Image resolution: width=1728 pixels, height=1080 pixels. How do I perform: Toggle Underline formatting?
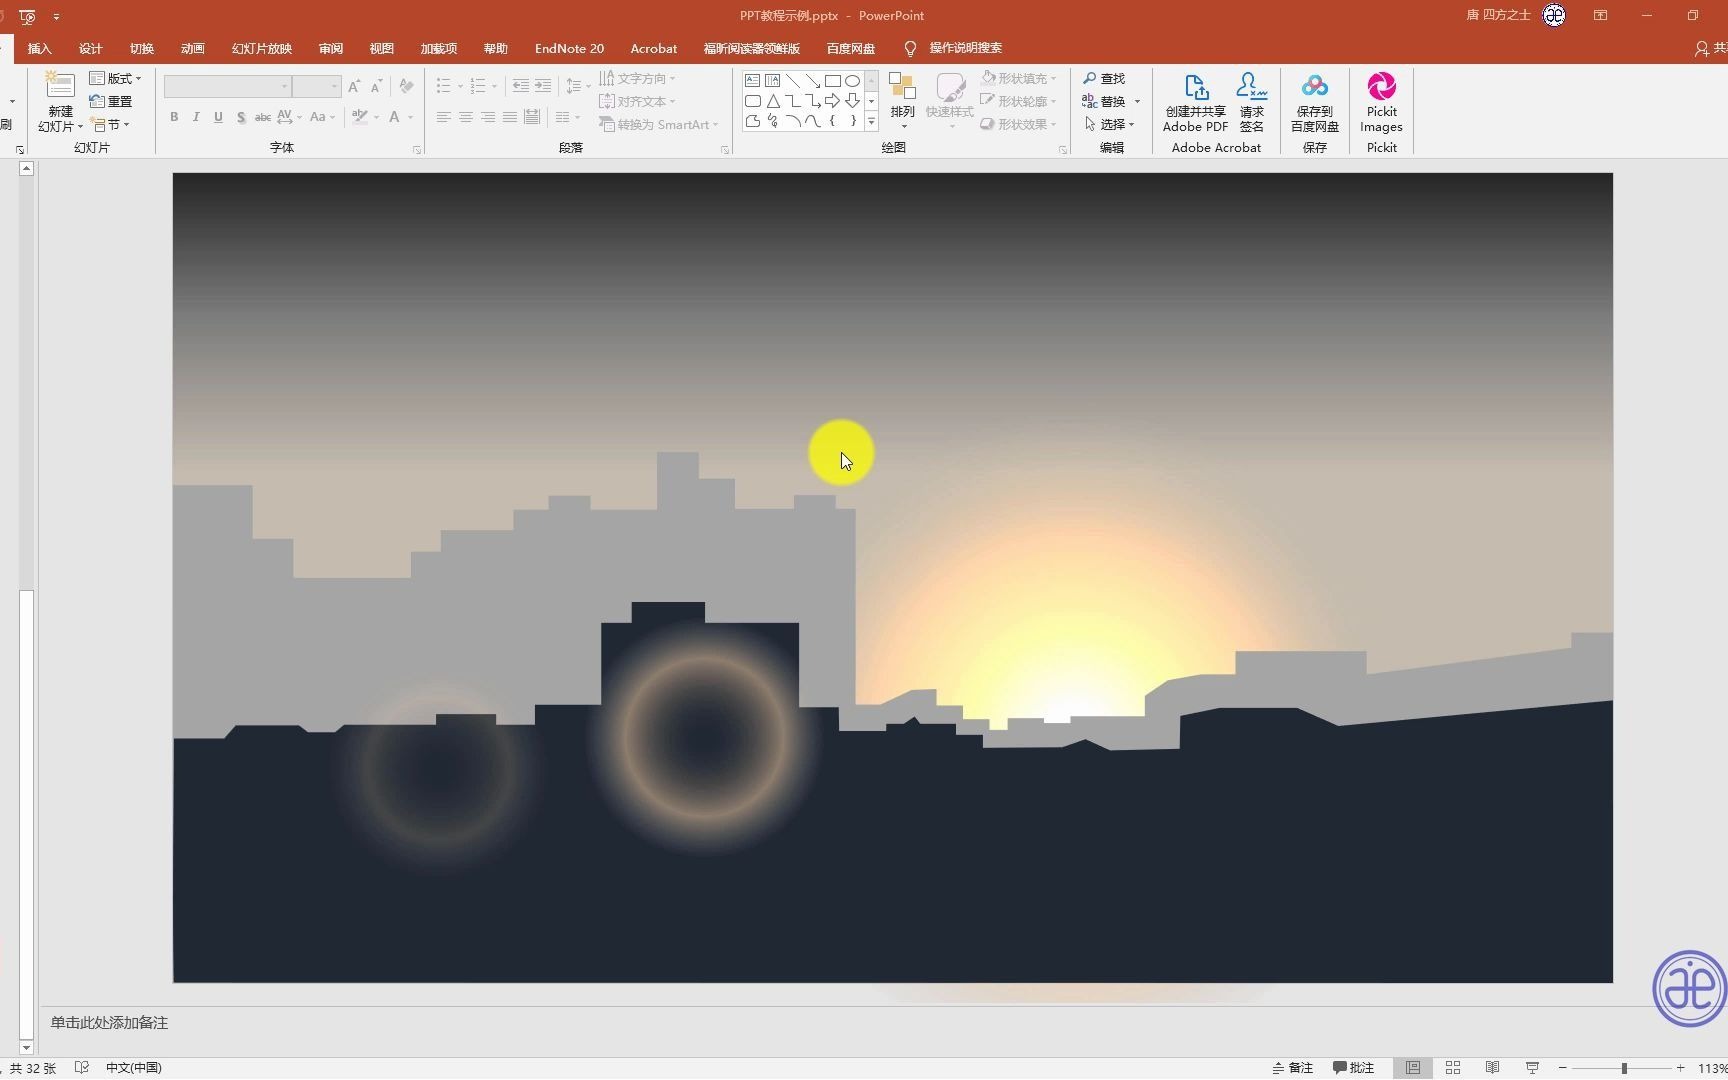point(218,117)
